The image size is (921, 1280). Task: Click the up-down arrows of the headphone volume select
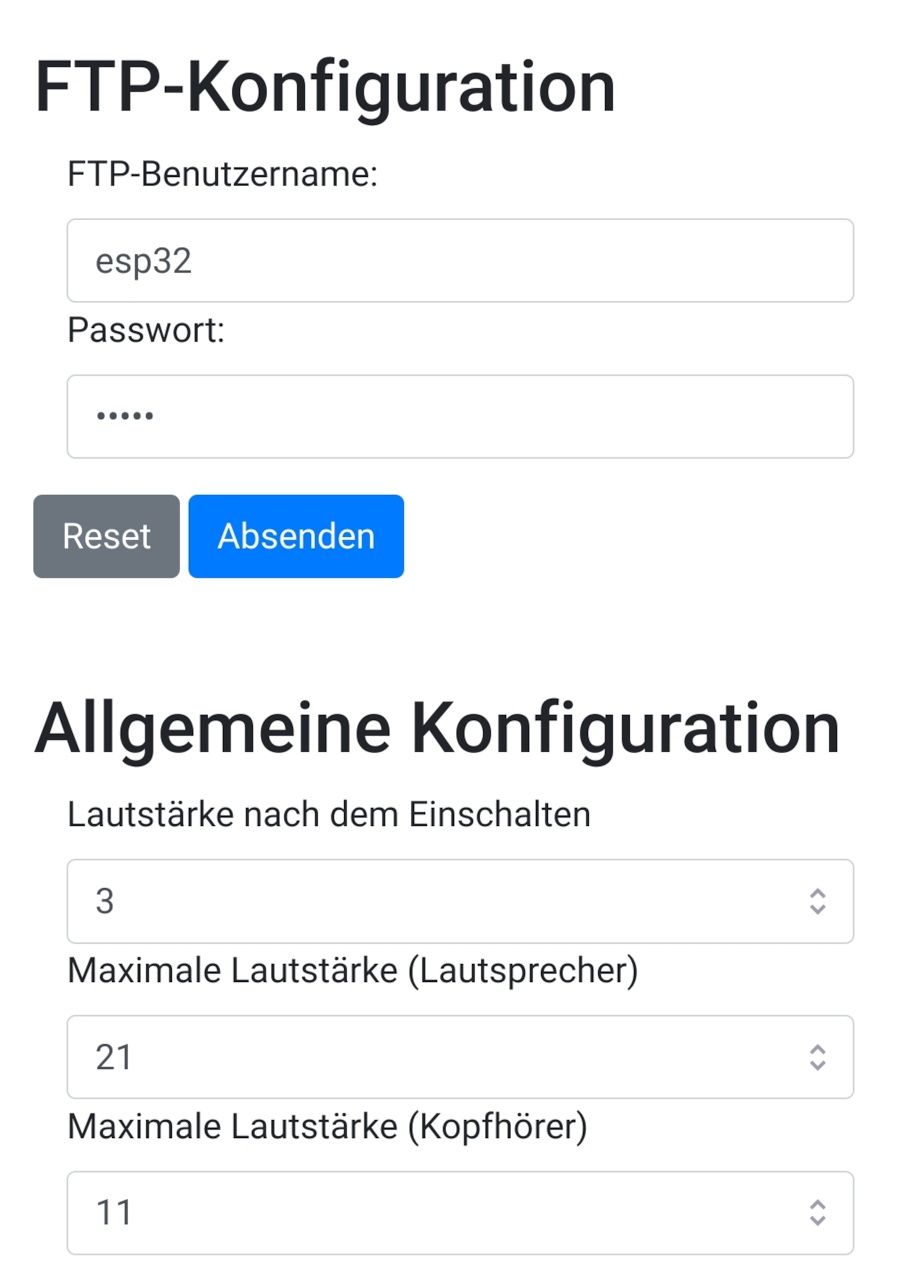point(817,1213)
